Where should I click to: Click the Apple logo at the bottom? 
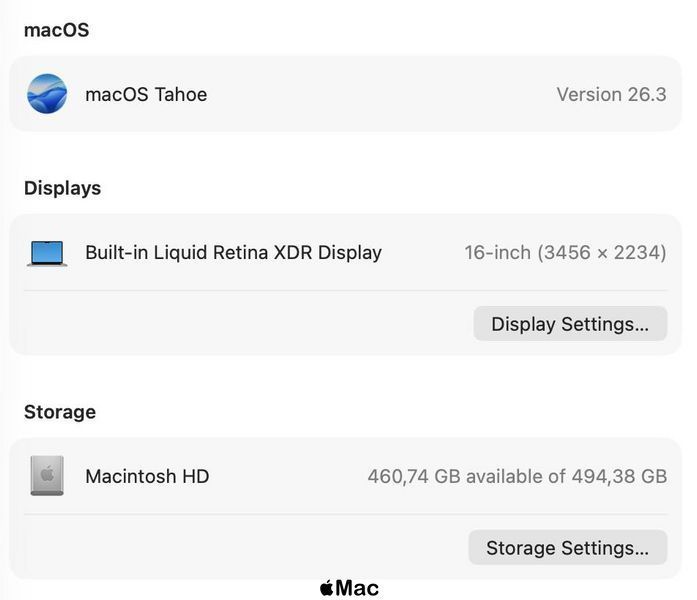pyautogui.click(x=327, y=588)
